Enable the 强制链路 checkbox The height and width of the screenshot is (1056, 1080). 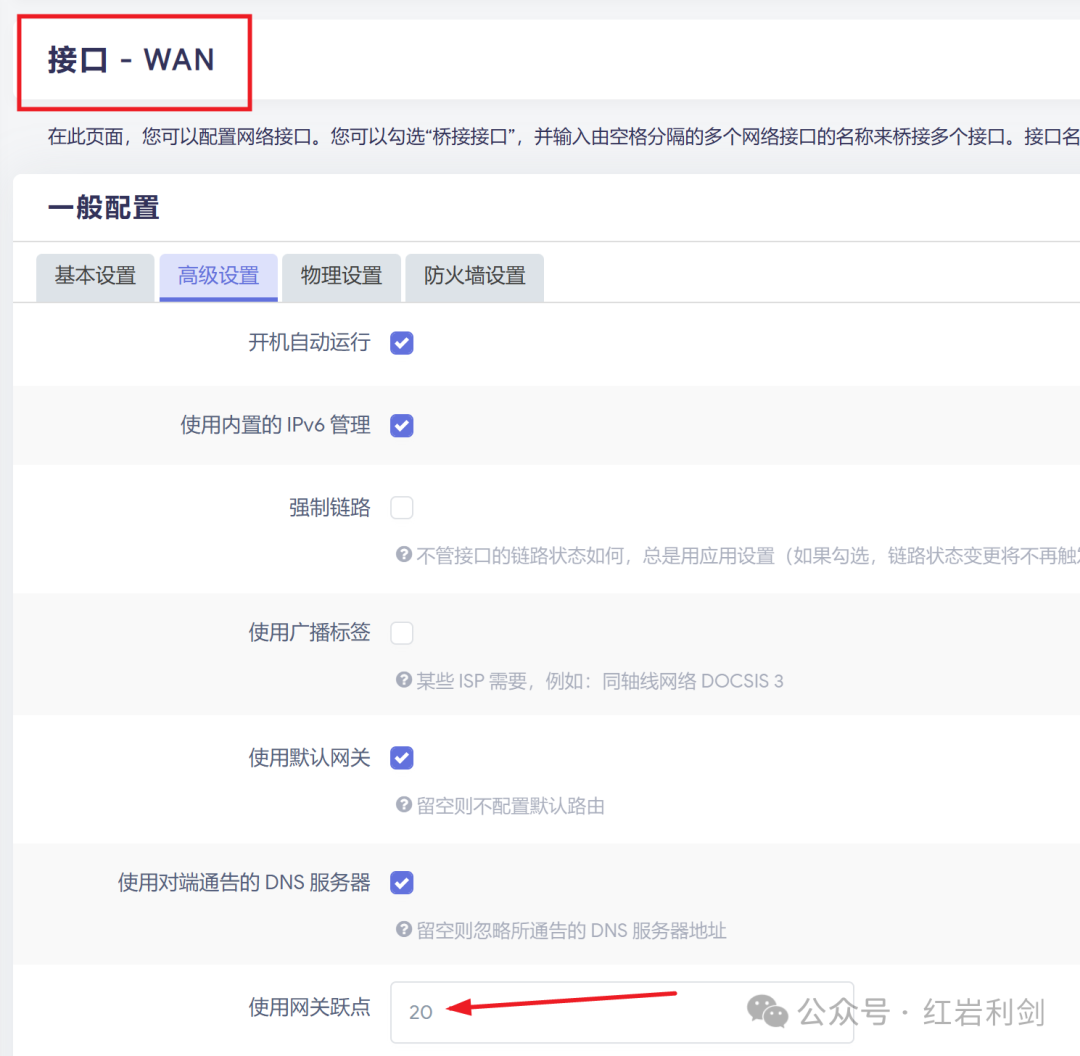tap(402, 508)
